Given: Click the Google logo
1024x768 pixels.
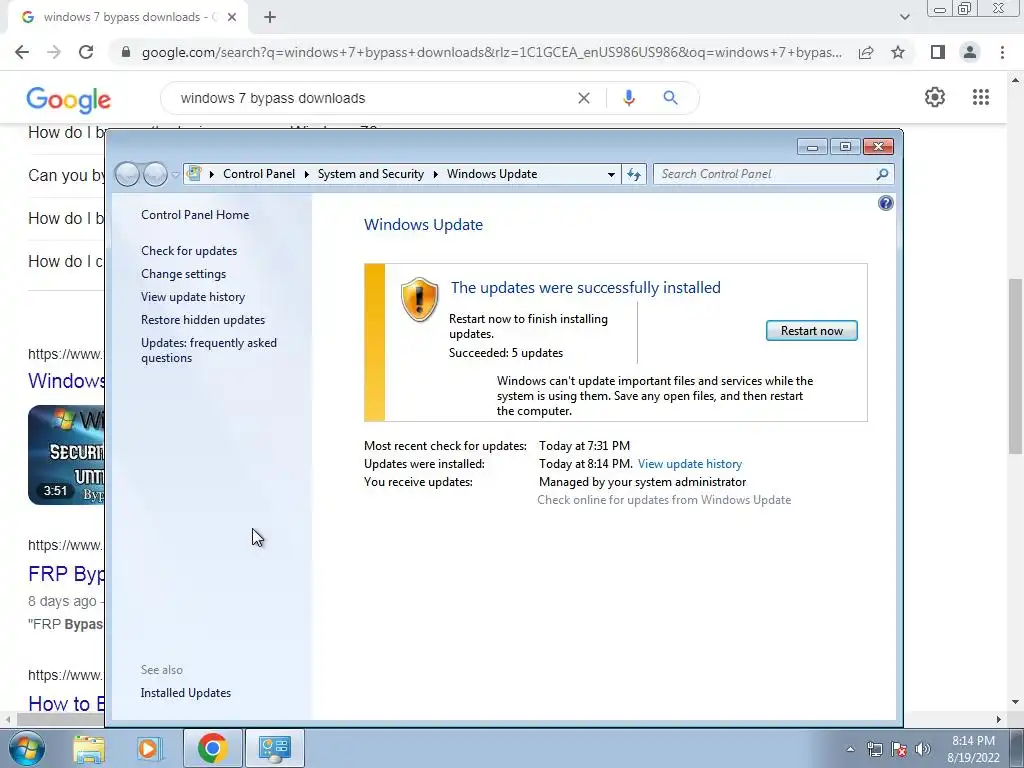Looking at the screenshot, I should pyautogui.click(x=69, y=99).
